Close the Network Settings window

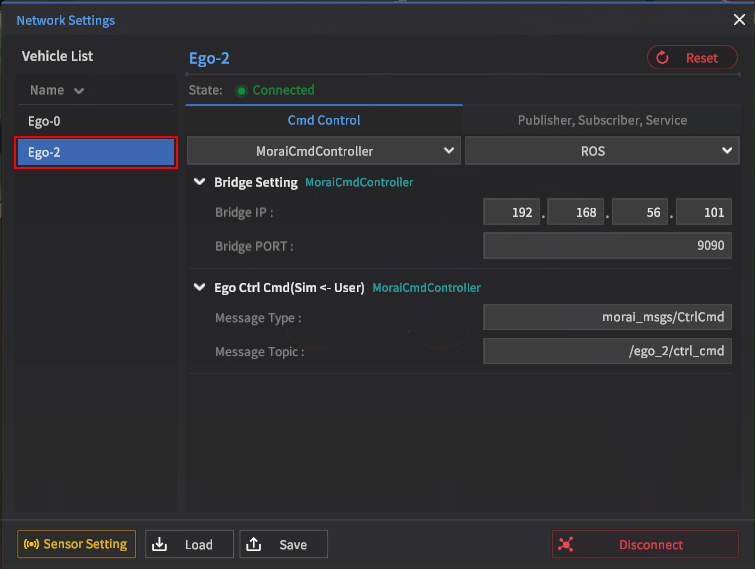click(x=739, y=19)
